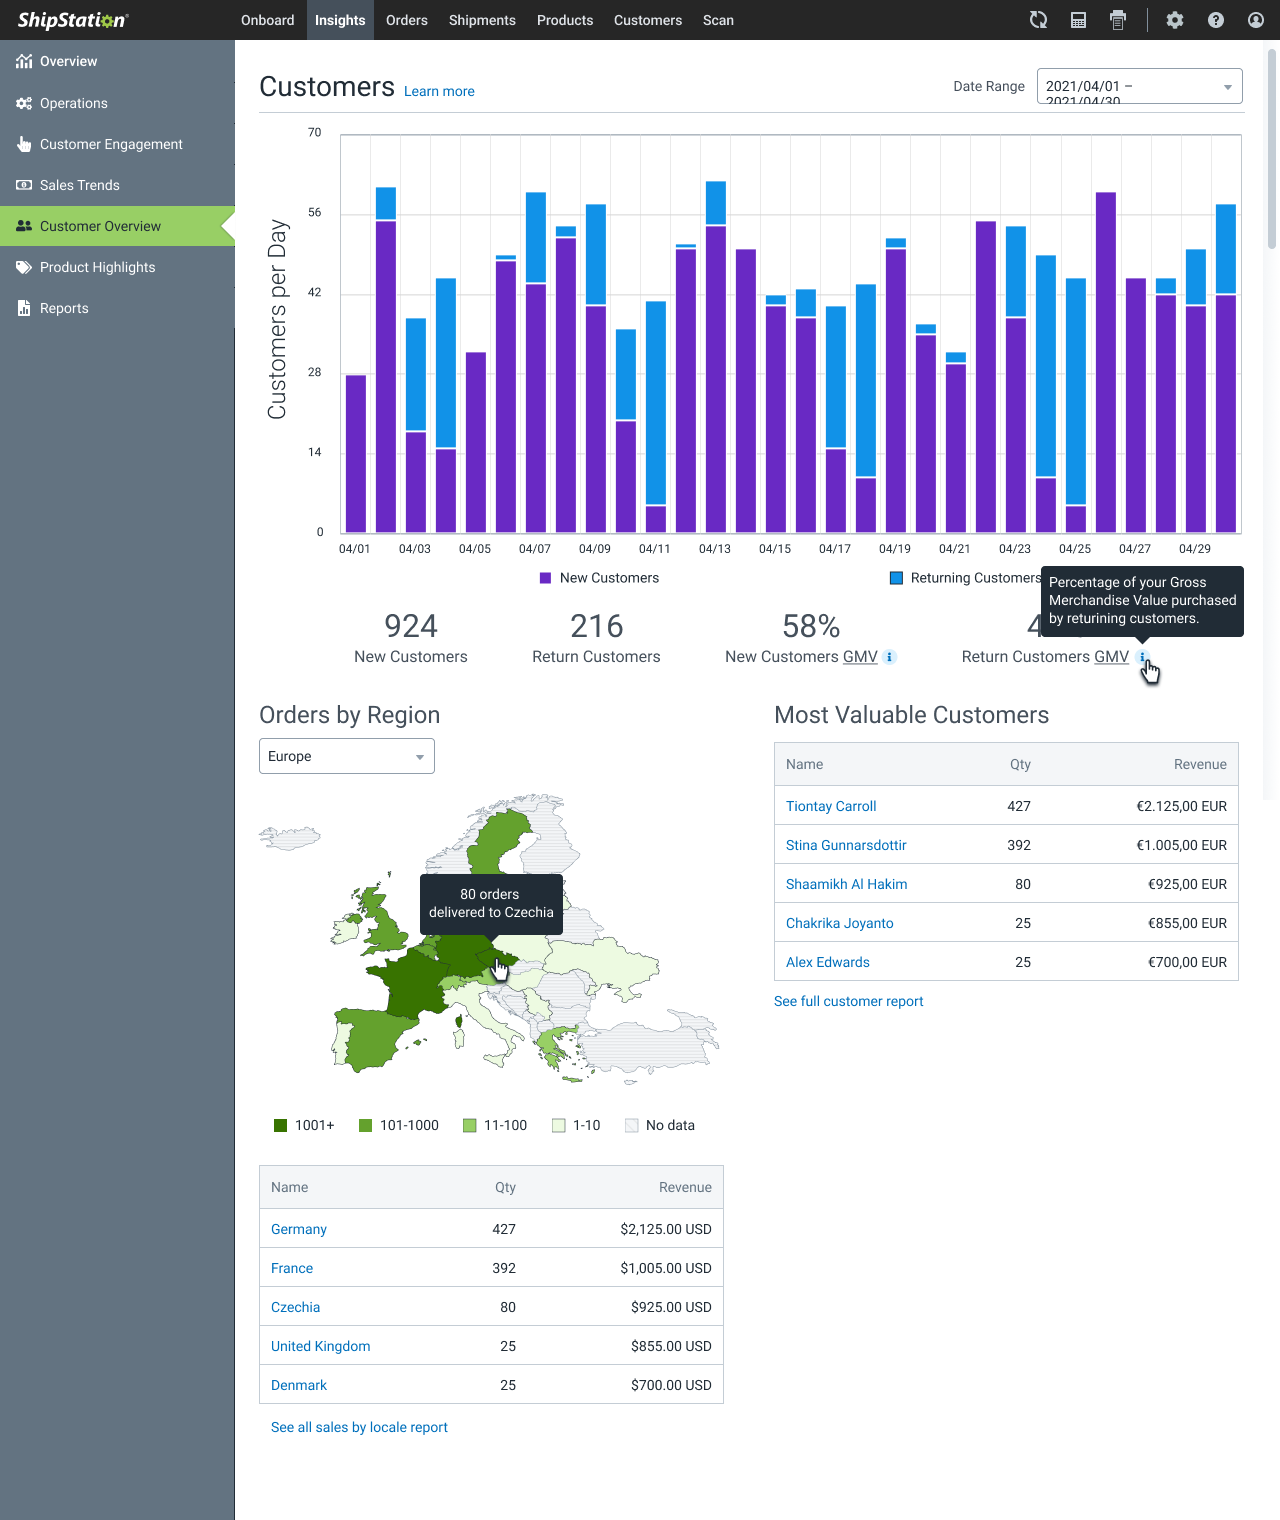Click the refresh/sync icon in top bar
The image size is (1280, 1520).
coord(1038,20)
